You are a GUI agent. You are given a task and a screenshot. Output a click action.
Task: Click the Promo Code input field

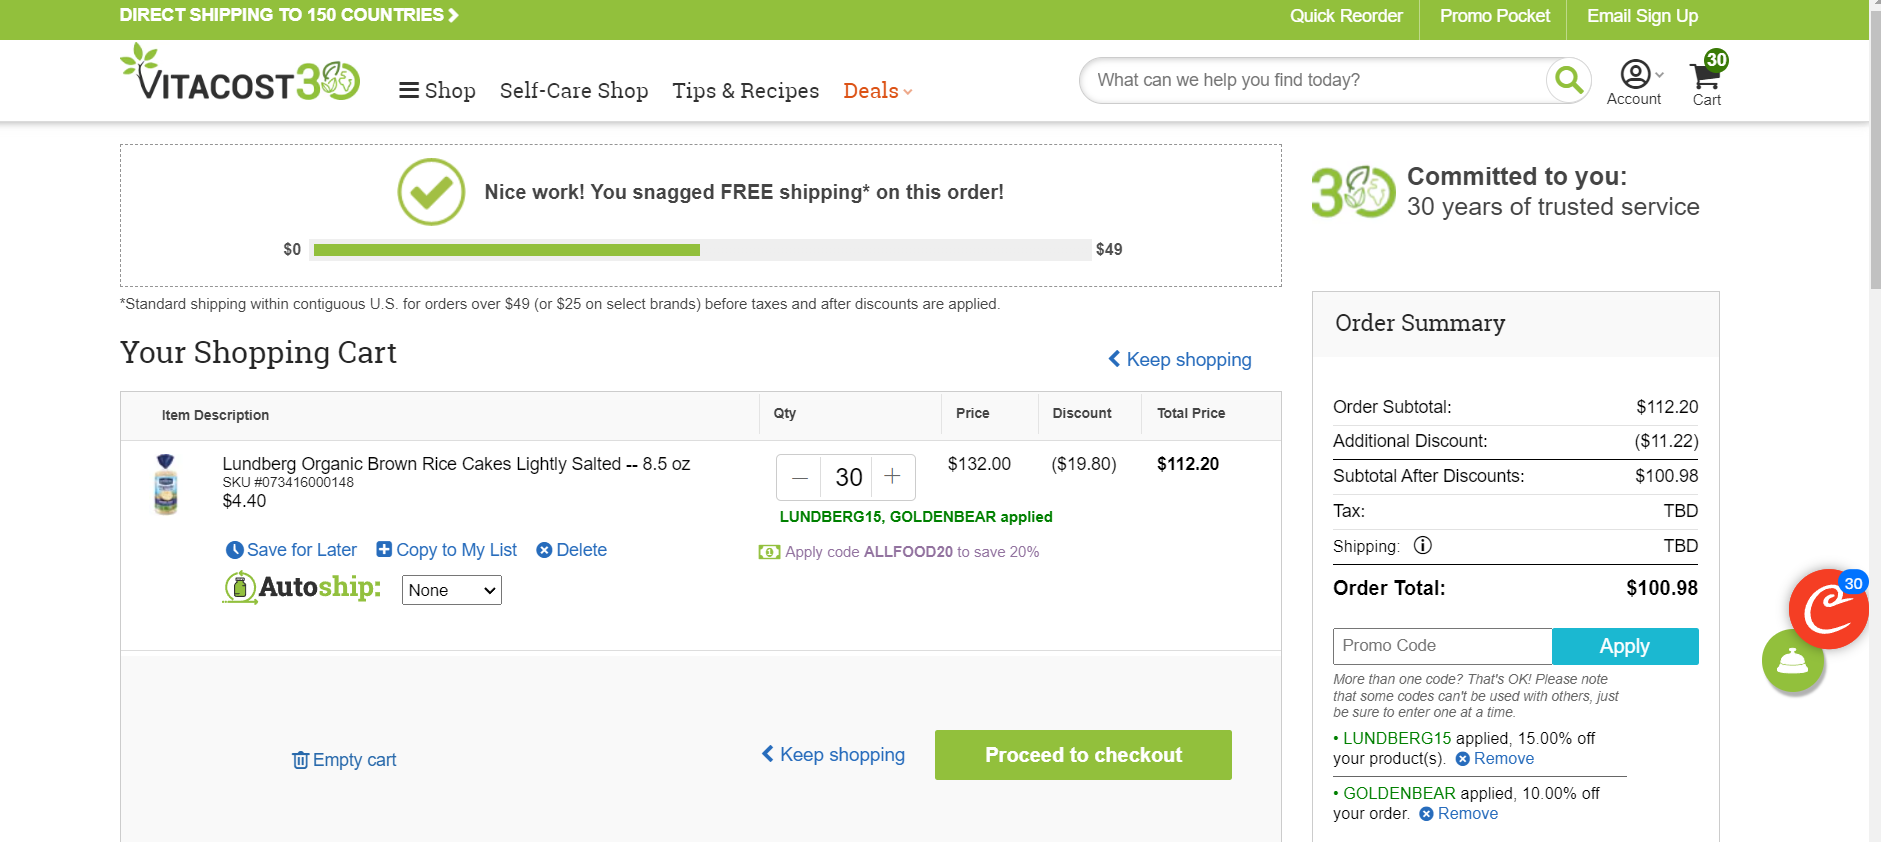point(1442,646)
